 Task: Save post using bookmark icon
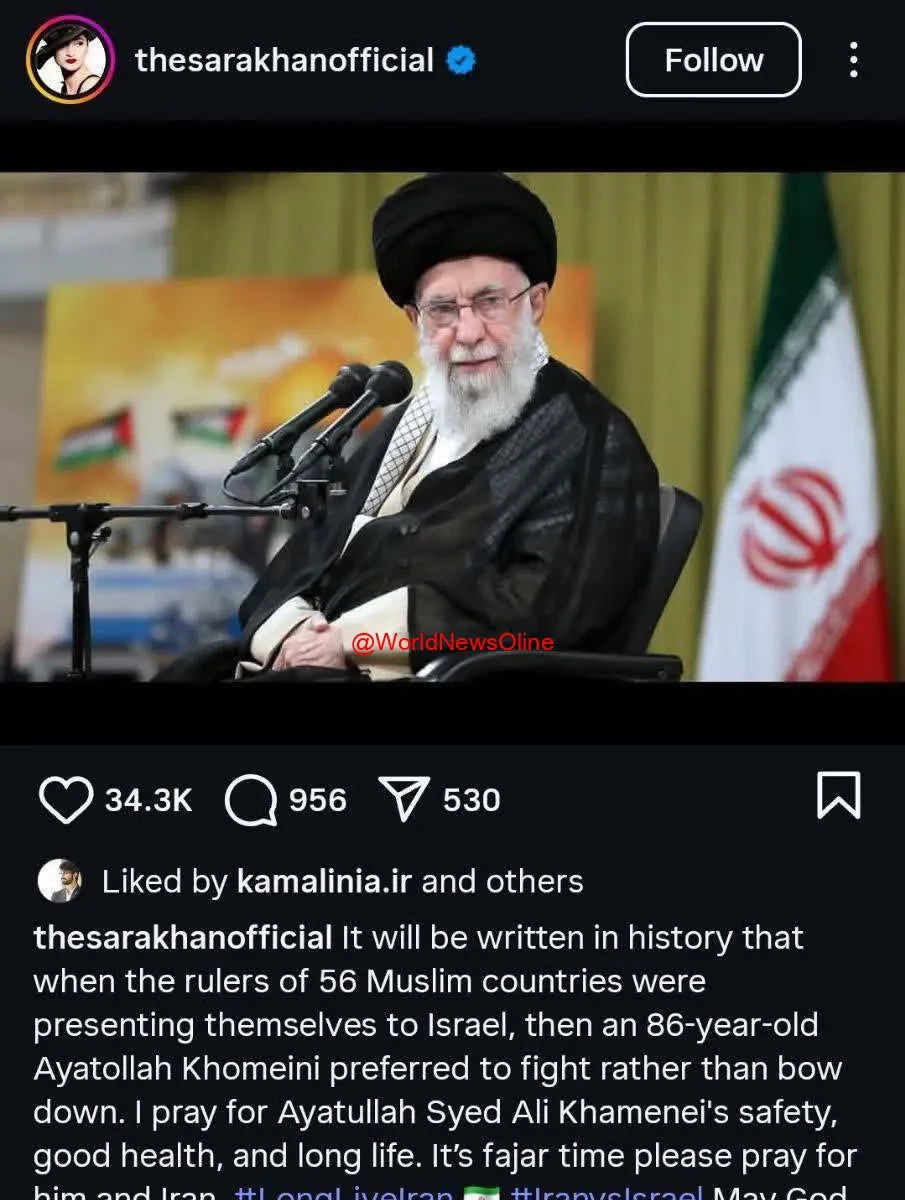[838, 797]
